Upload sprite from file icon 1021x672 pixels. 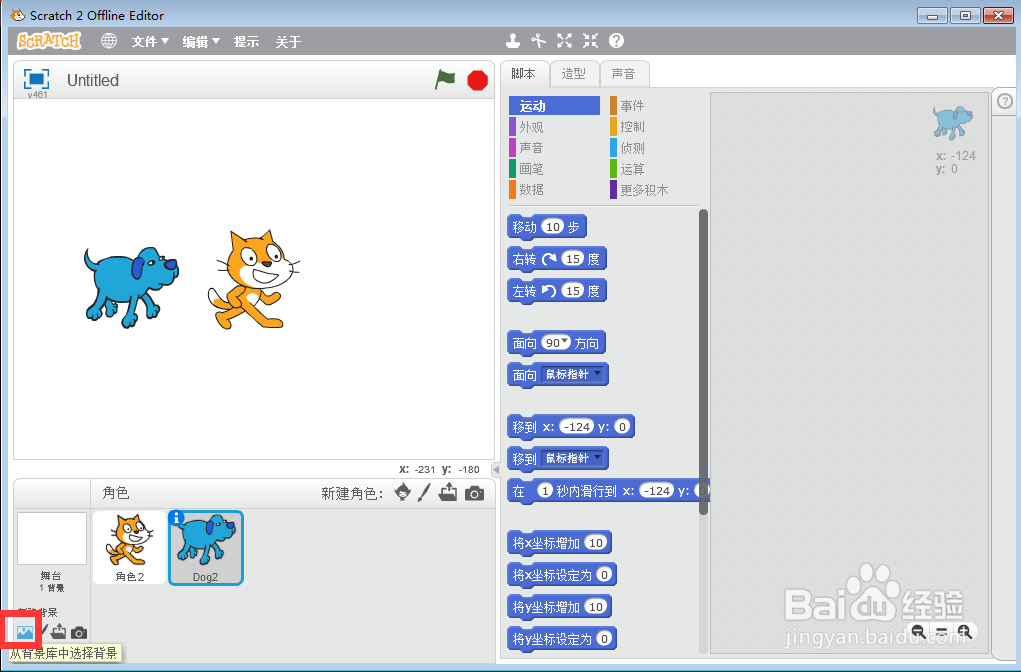(x=448, y=493)
